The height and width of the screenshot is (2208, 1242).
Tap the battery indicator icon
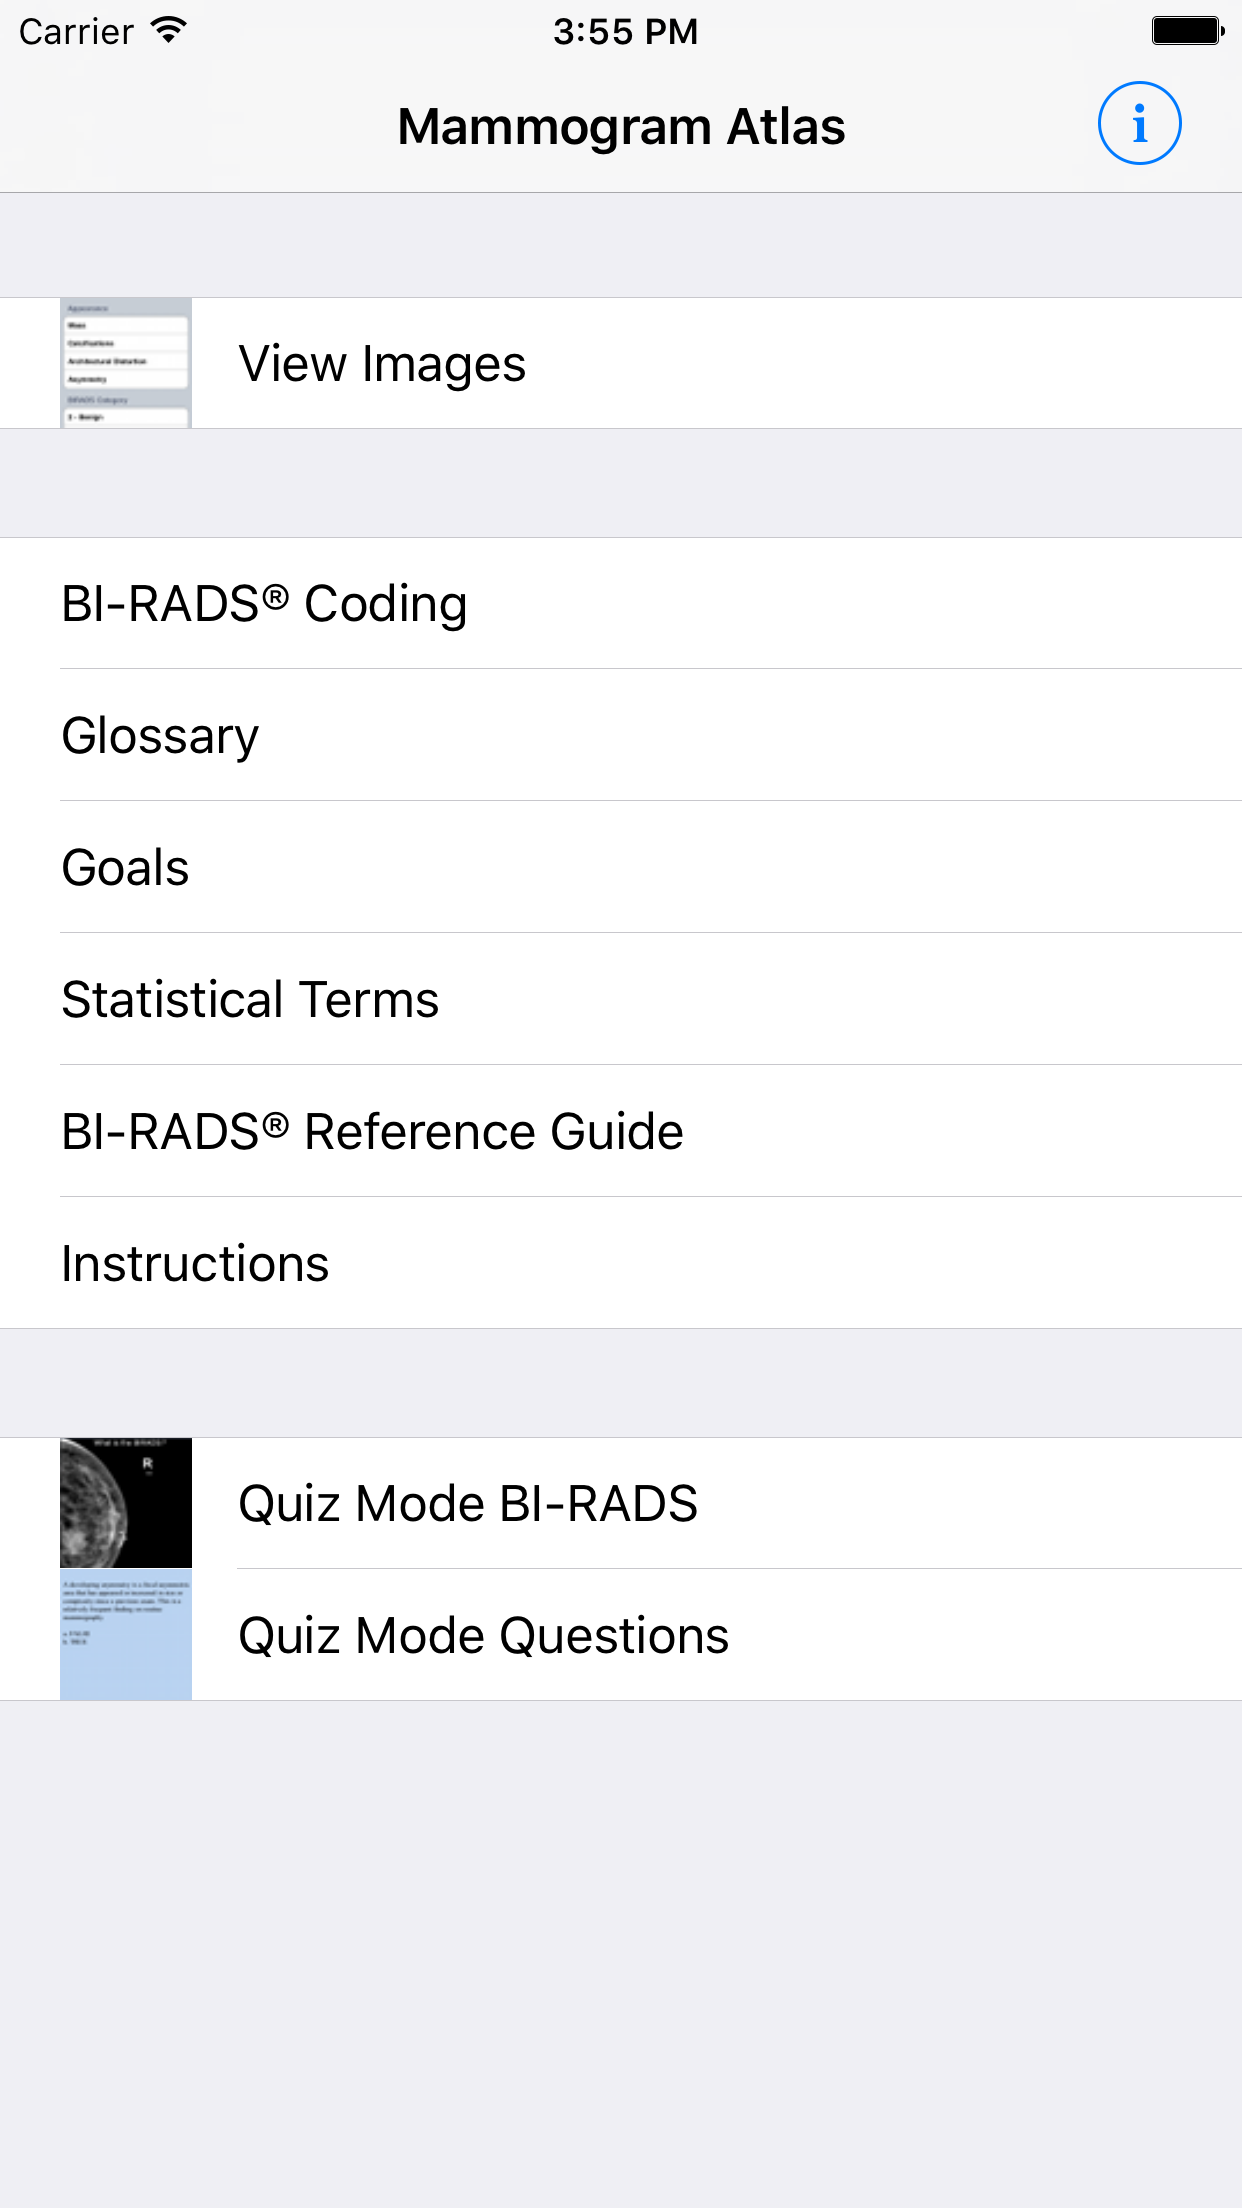pos(1187,31)
